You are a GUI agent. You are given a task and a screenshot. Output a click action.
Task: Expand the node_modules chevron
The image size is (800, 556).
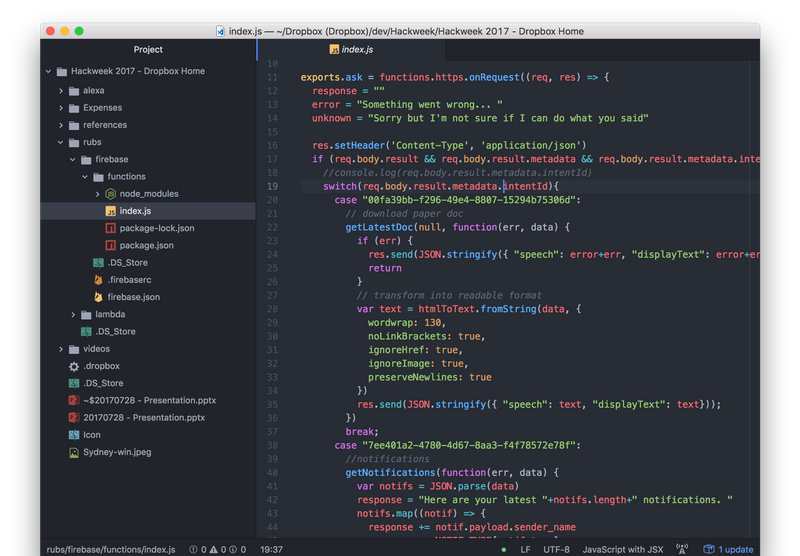pyautogui.click(x=97, y=194)
